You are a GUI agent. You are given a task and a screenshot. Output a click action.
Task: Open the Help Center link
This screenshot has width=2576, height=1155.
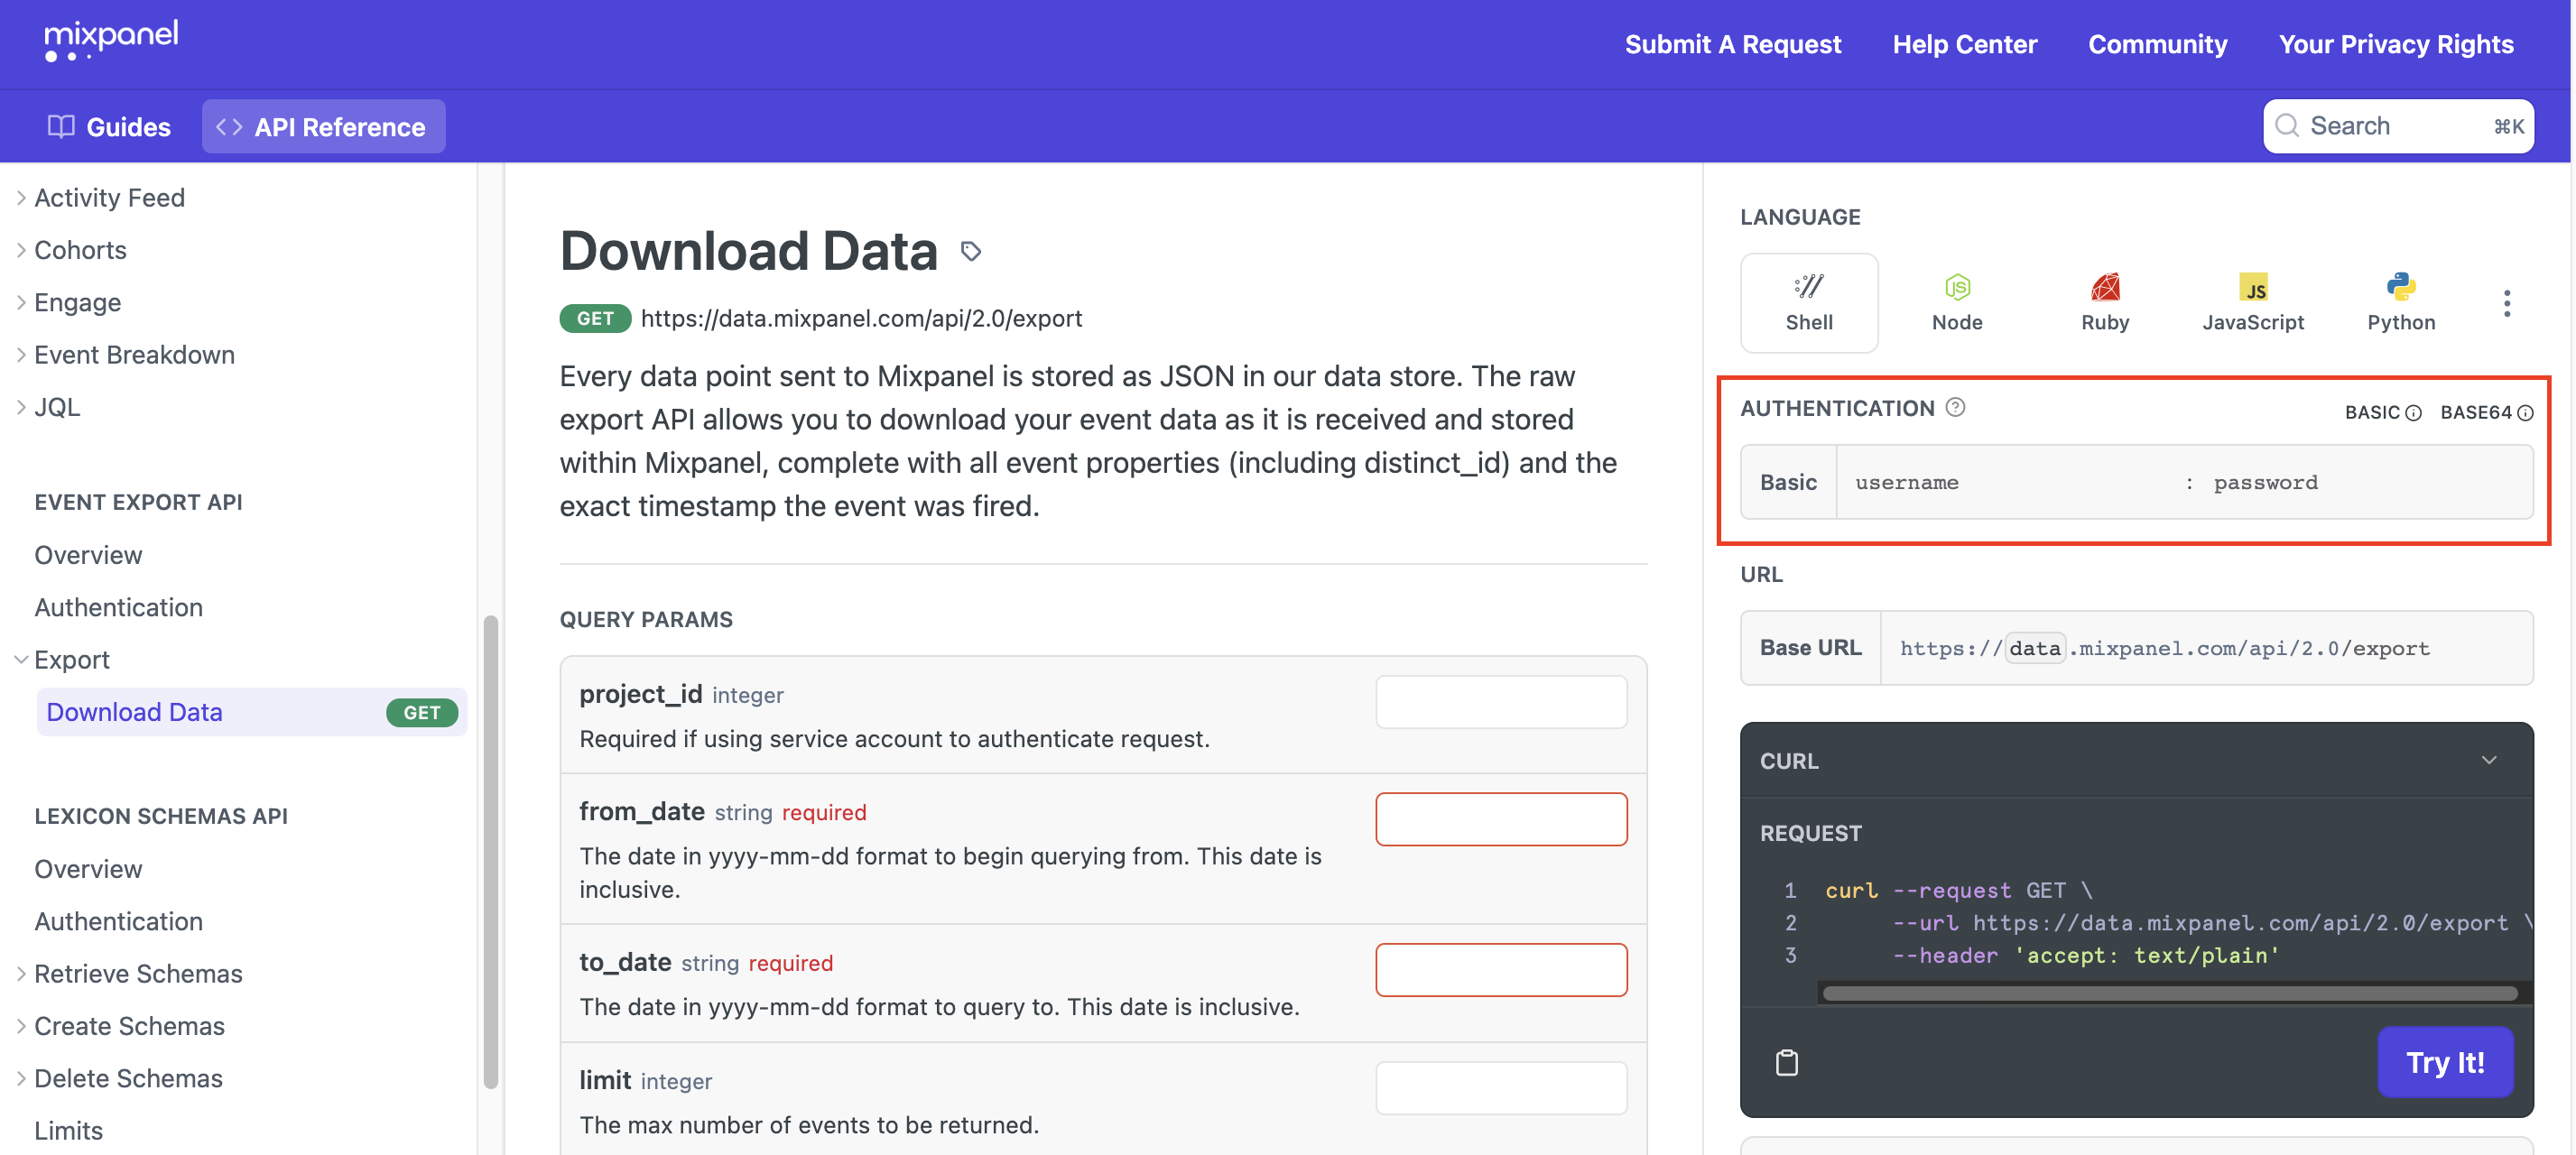point(1964,44)
